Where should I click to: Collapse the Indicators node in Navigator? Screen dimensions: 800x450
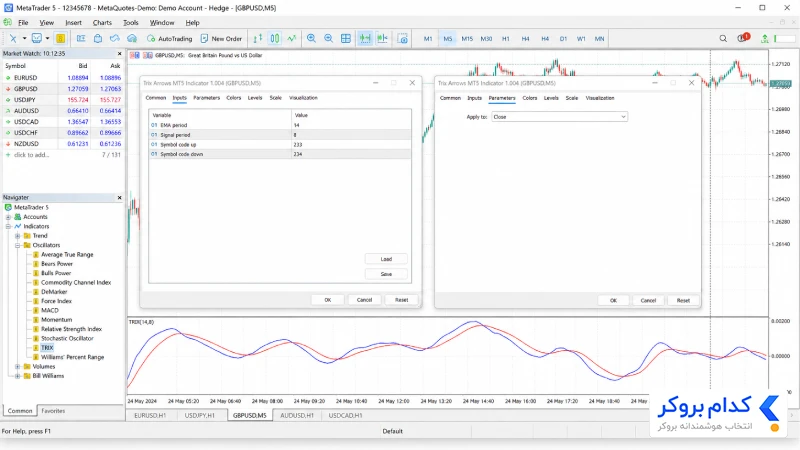[x=8, y=227]
